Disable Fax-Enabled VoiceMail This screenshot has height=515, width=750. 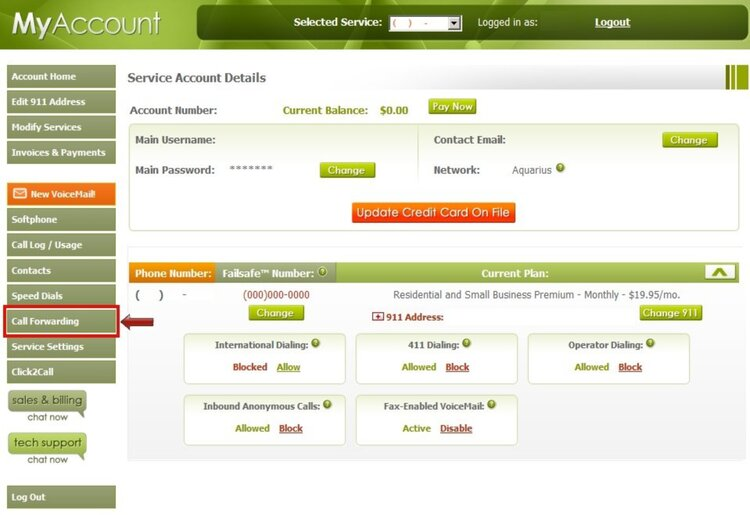456,428
